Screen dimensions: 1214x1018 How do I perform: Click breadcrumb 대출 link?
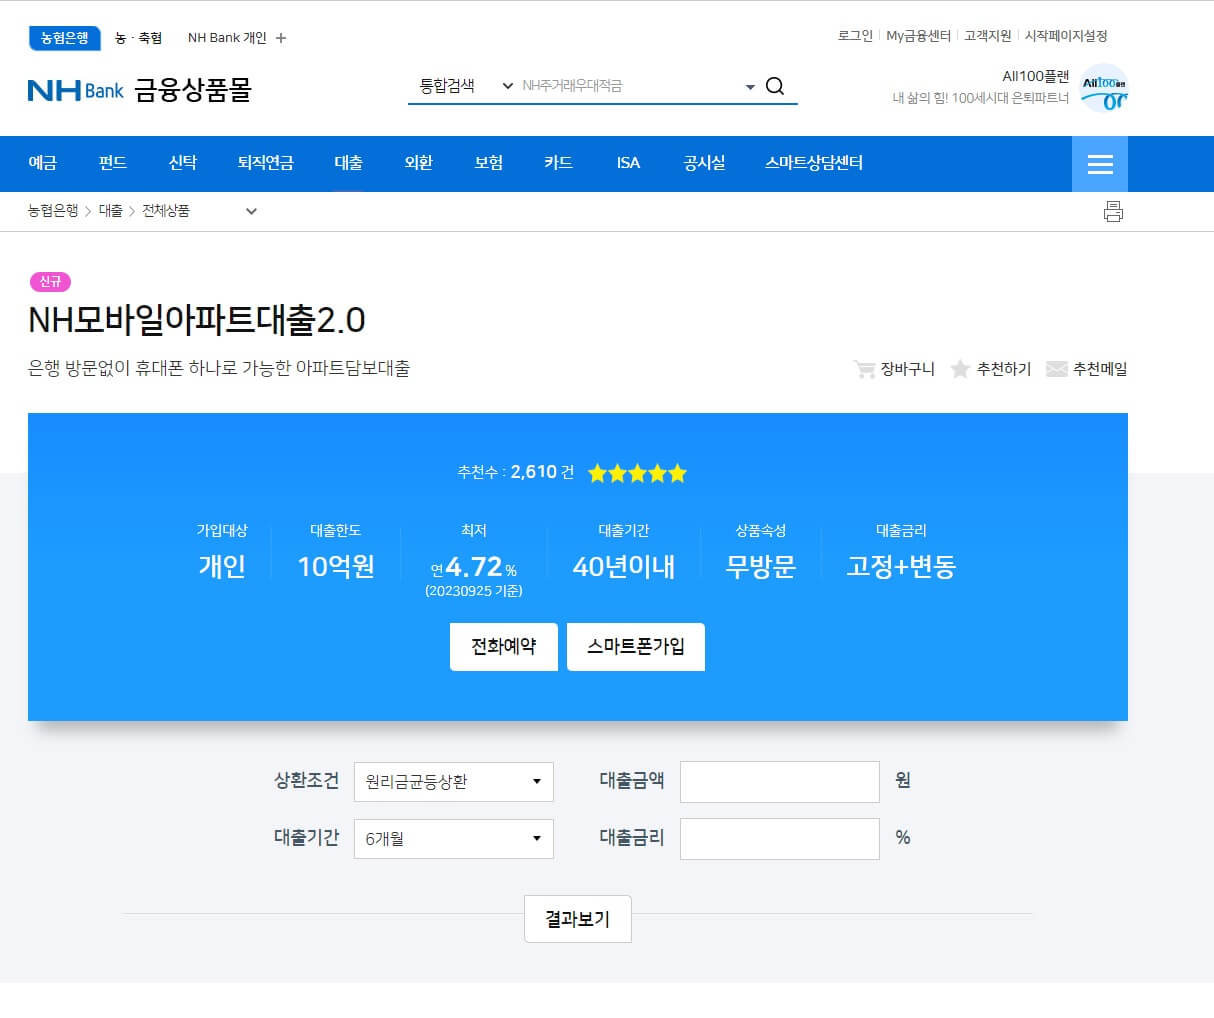[111, 211]
